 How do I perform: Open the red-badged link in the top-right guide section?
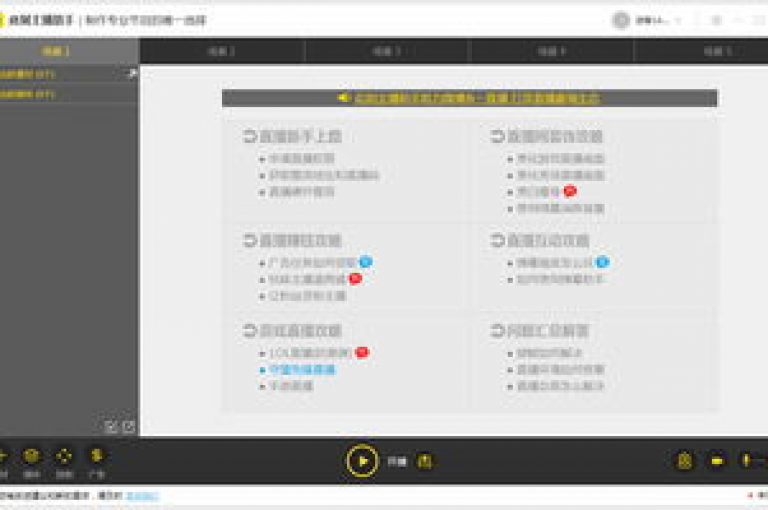[x=538, y=192]
